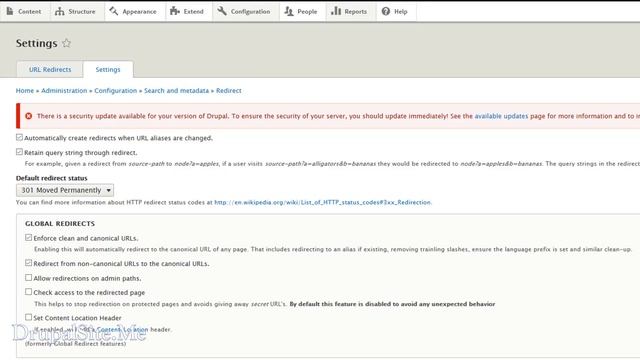Open the Reports bar-chart icon

[x=336, y=11]
